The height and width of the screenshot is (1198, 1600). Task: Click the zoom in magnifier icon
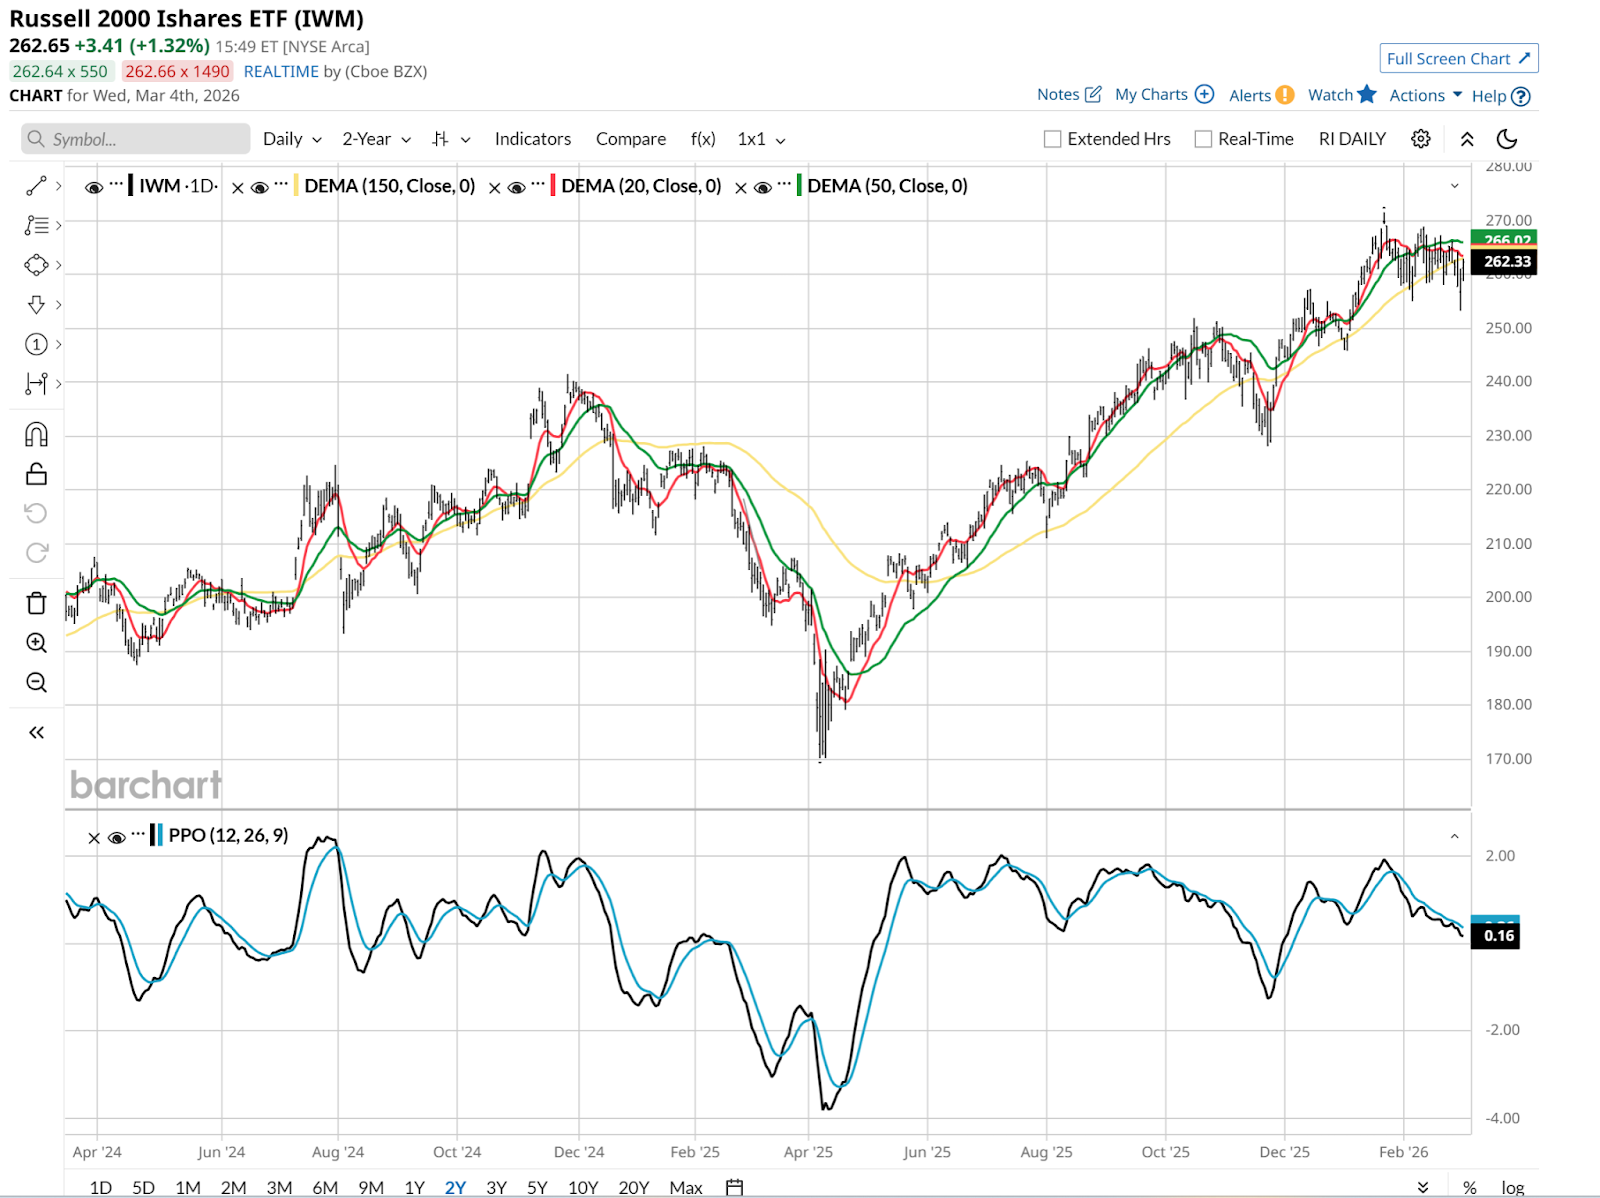[x=36, y=643]
